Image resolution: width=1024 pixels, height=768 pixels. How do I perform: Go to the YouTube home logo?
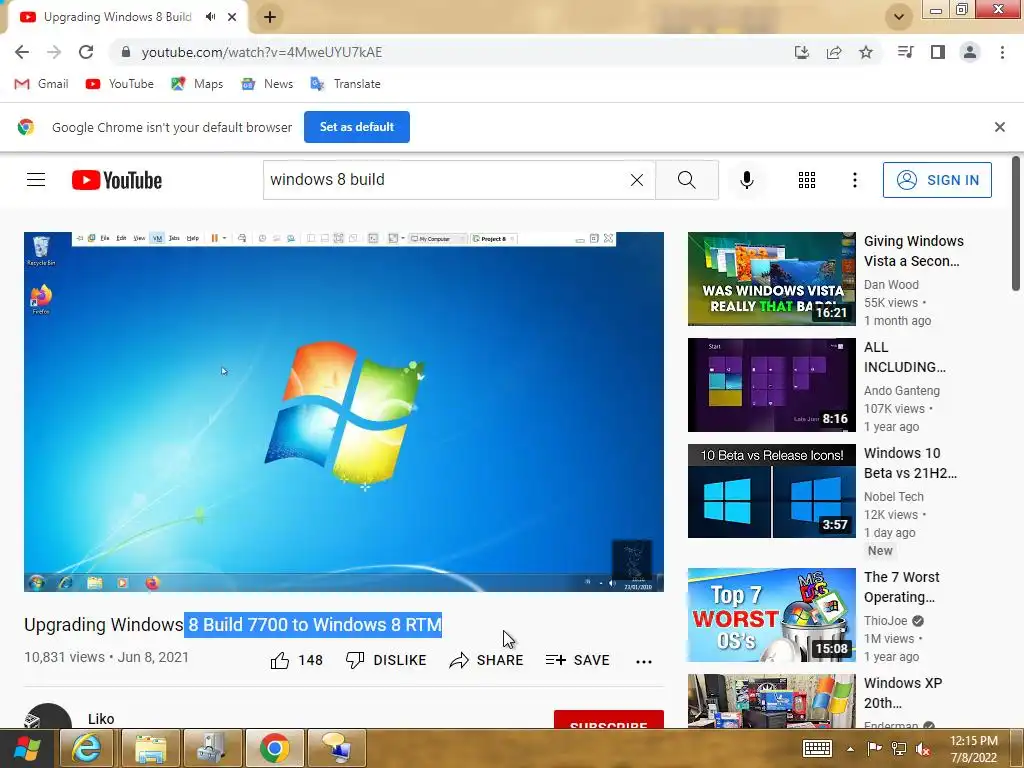tap(117, 180)
